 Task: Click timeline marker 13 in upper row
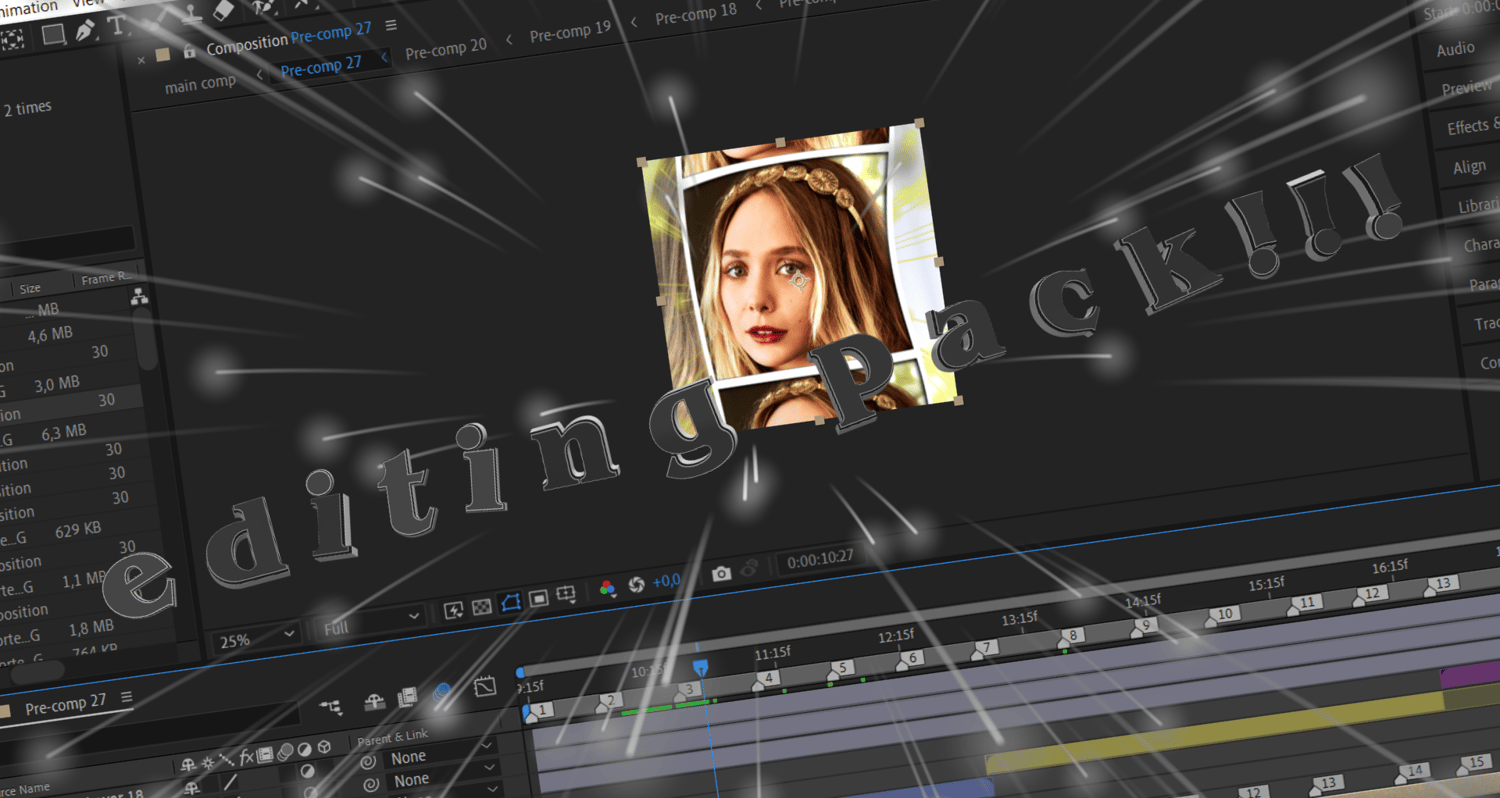coord(1441,583)
